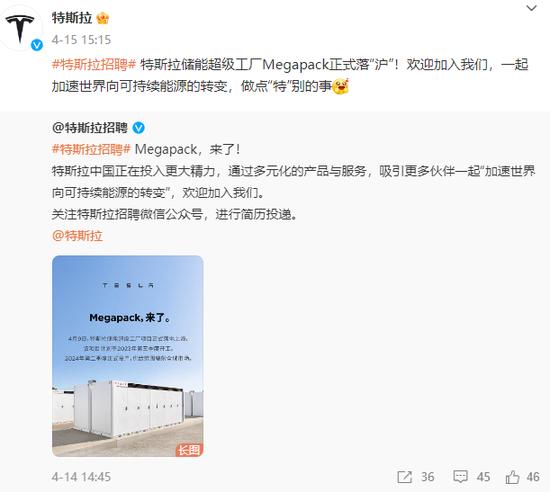Viewport: 550px width, 492px height.
Task: Click the 长图 long-image tag
Action: point(189,450)
